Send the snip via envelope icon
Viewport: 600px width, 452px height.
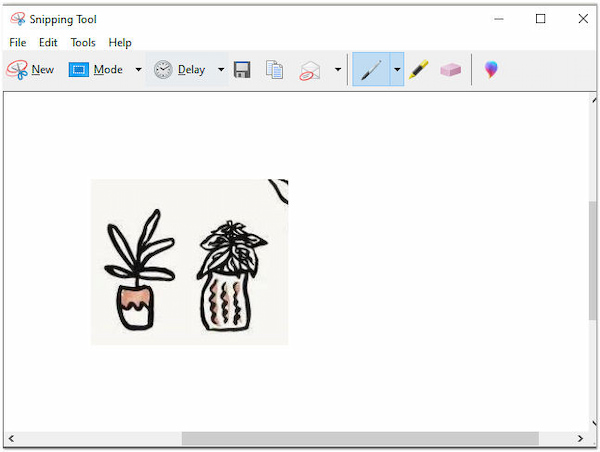(x=310, y=70)
